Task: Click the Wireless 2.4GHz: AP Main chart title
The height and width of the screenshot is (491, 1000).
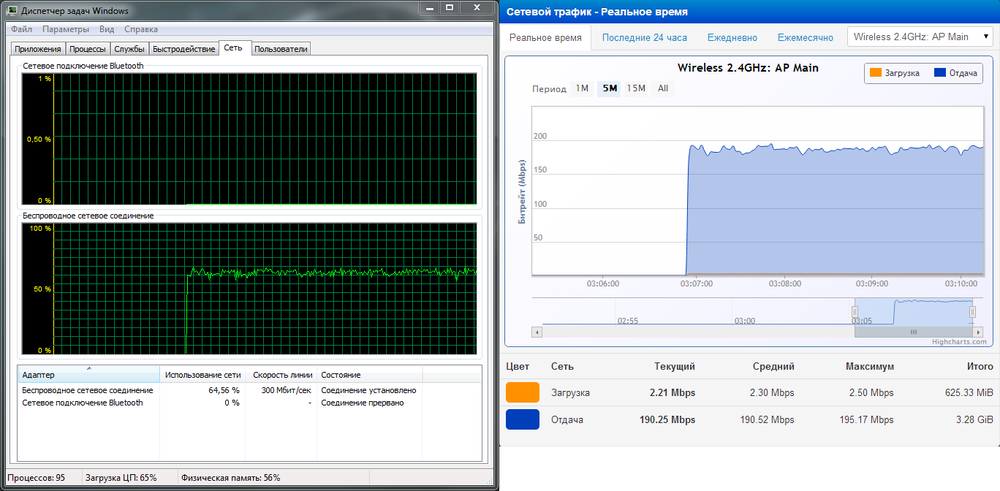Action: 747,68
